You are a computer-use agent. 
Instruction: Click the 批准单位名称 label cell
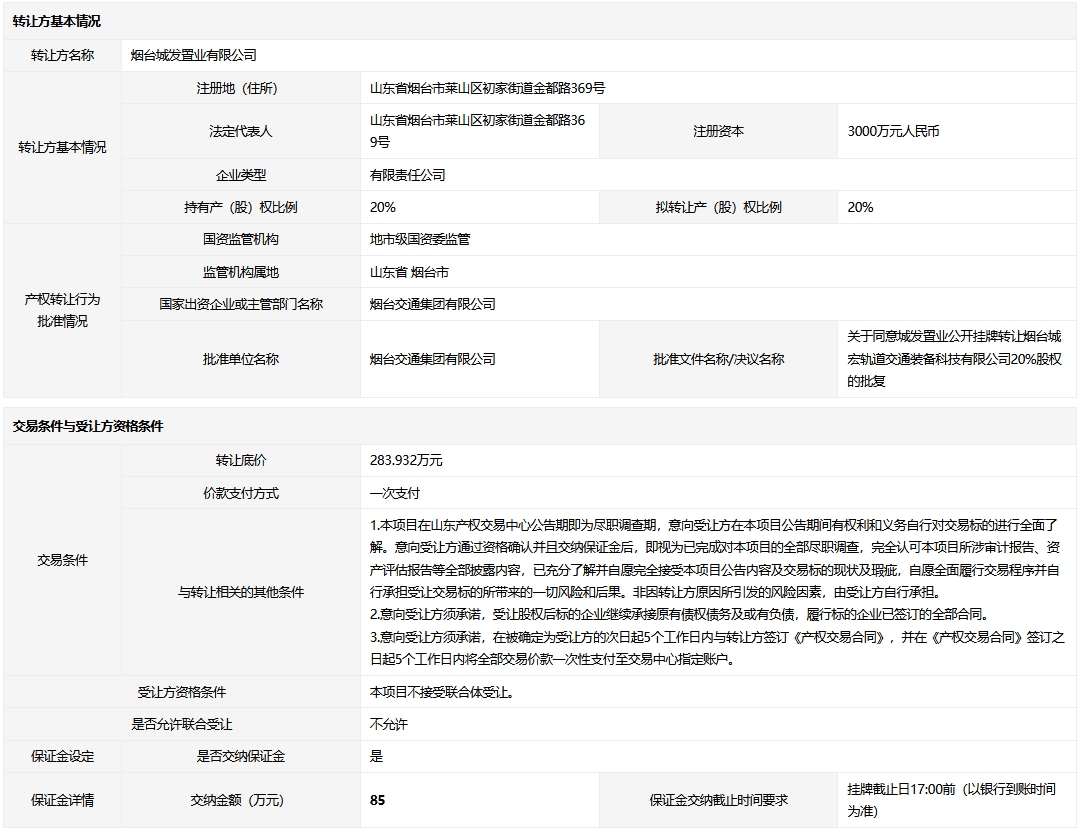coord(241,359)
